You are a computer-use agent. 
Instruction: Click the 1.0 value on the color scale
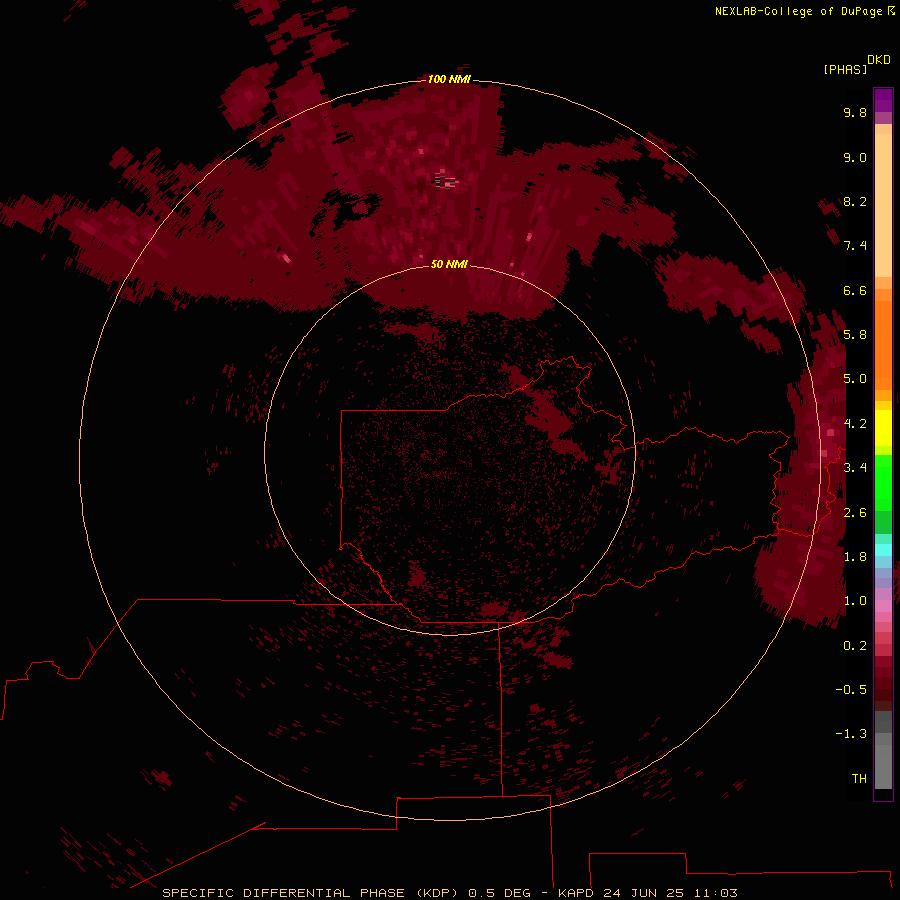[855, 601]
